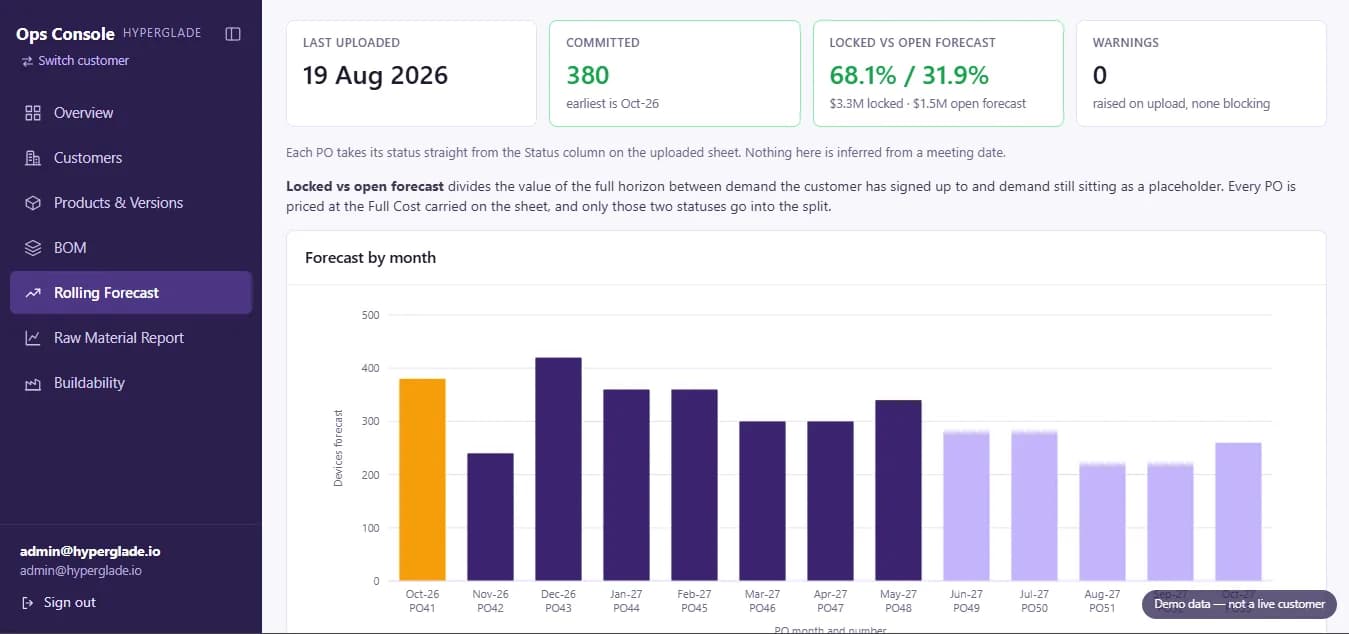
Task: Open Buildability via its factory icon
Action: (33, 383)
